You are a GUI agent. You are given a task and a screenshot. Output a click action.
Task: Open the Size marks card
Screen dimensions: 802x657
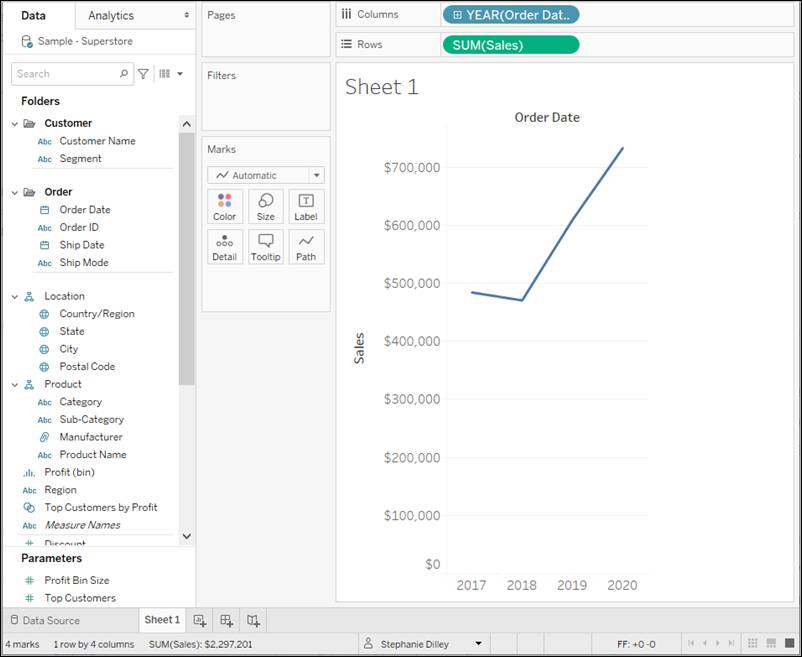265,207
